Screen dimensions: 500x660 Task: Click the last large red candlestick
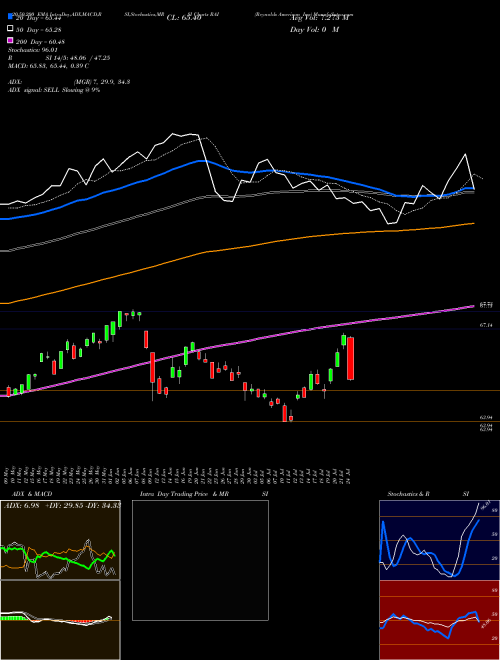[350, 358]
